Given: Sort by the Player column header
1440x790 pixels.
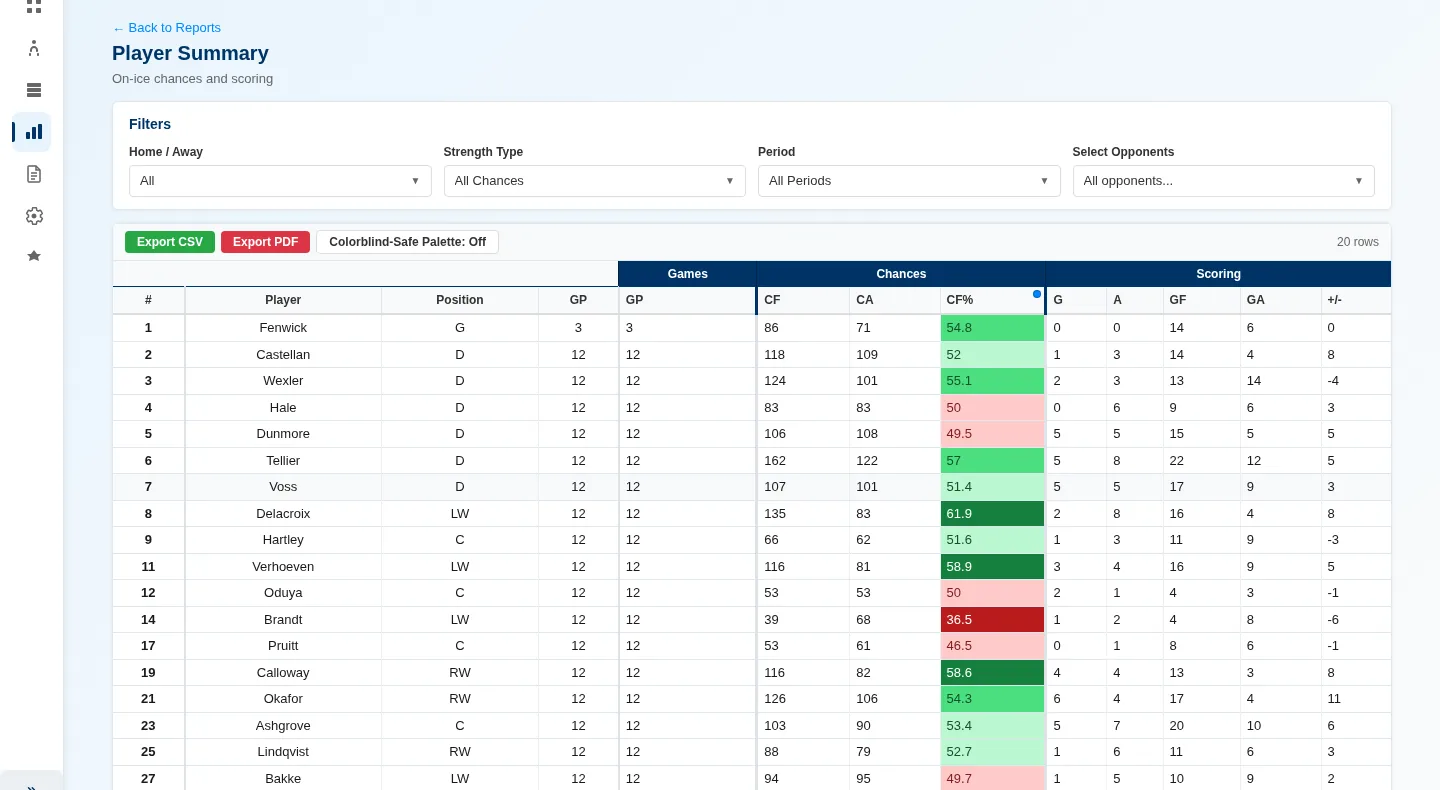Looking at the screenshot, I should [x=283, y=300].
